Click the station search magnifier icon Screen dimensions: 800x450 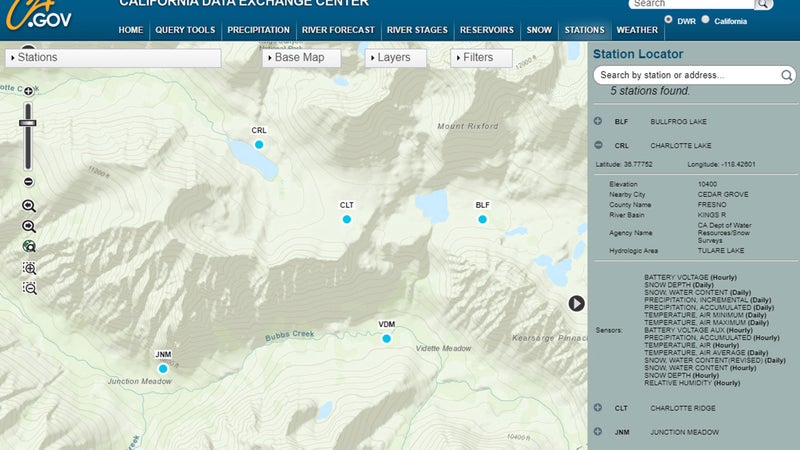(x=786, y=76)
